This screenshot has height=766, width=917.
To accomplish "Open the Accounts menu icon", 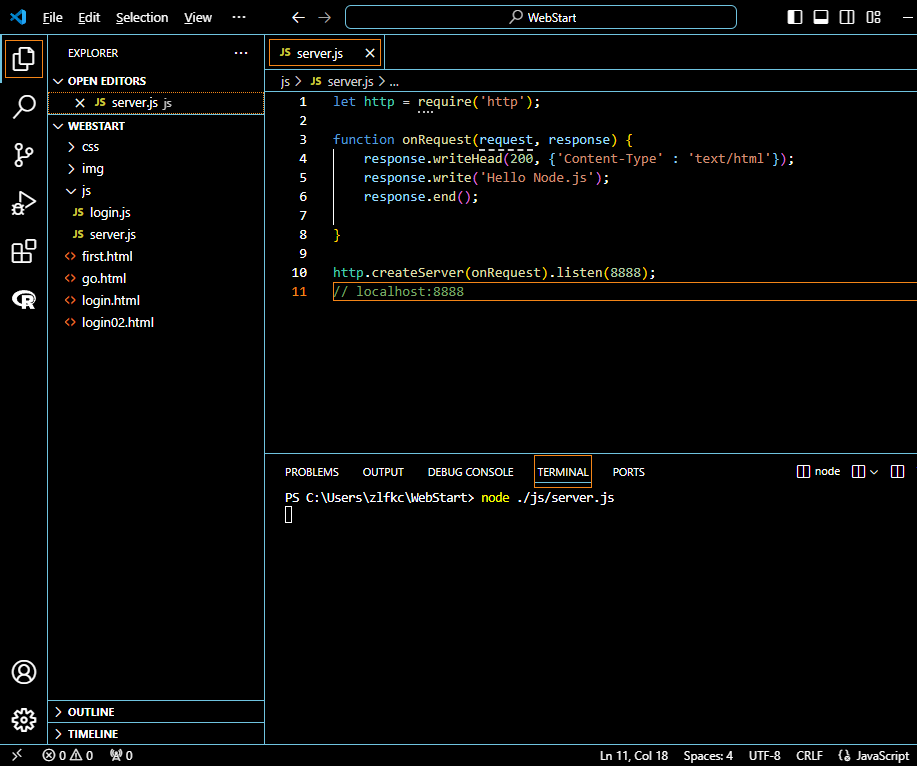I will click(23, 672).
